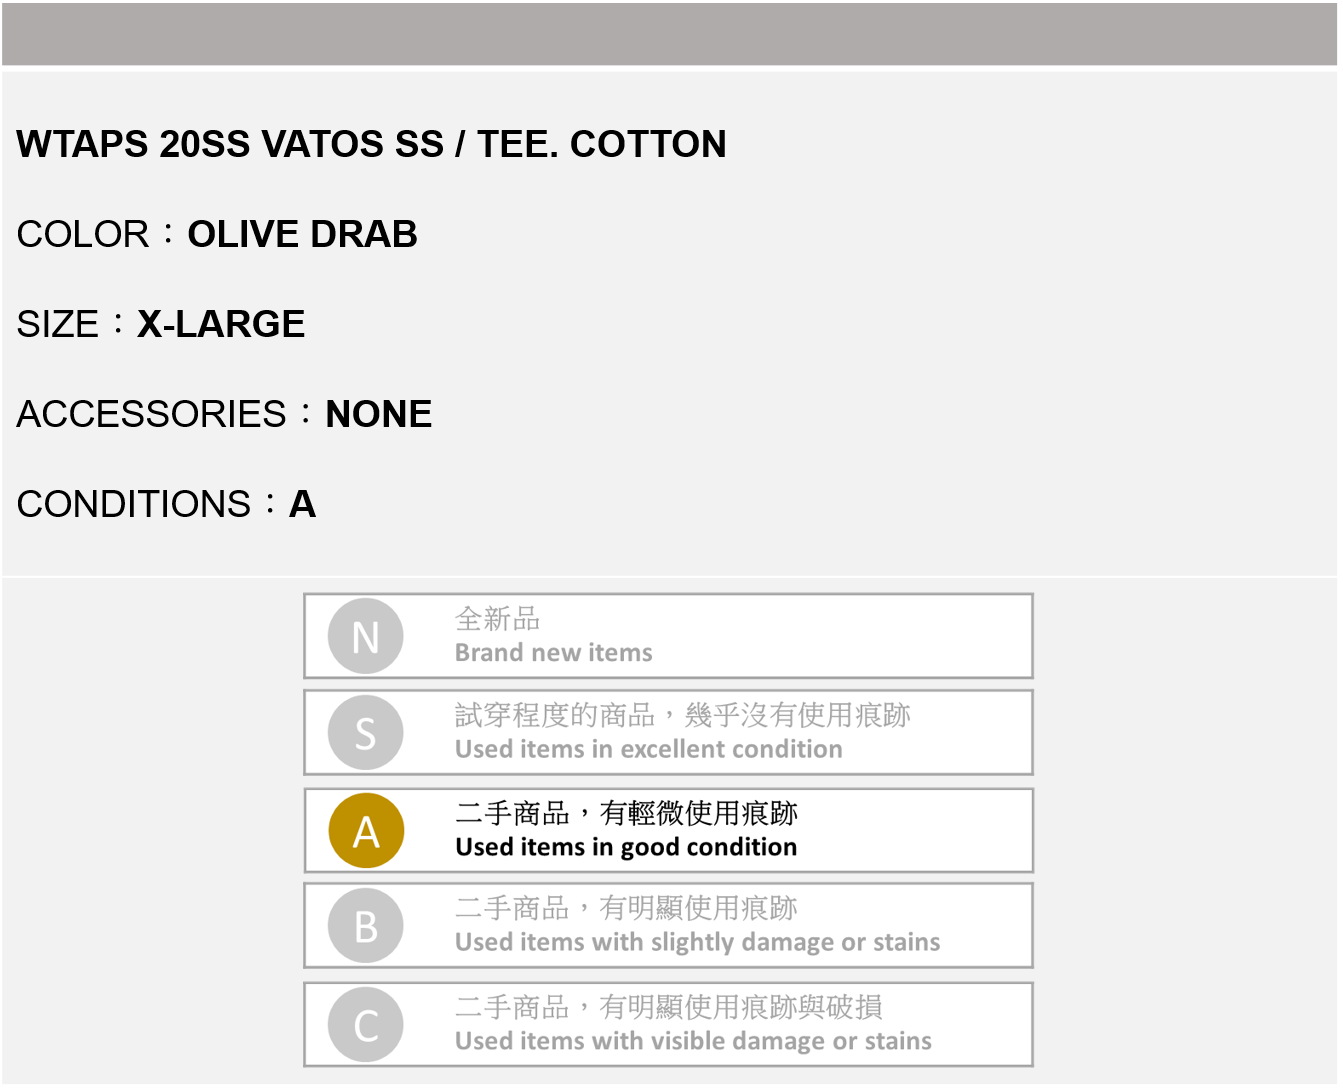Click the X-LARGE size value

(220, 324)
